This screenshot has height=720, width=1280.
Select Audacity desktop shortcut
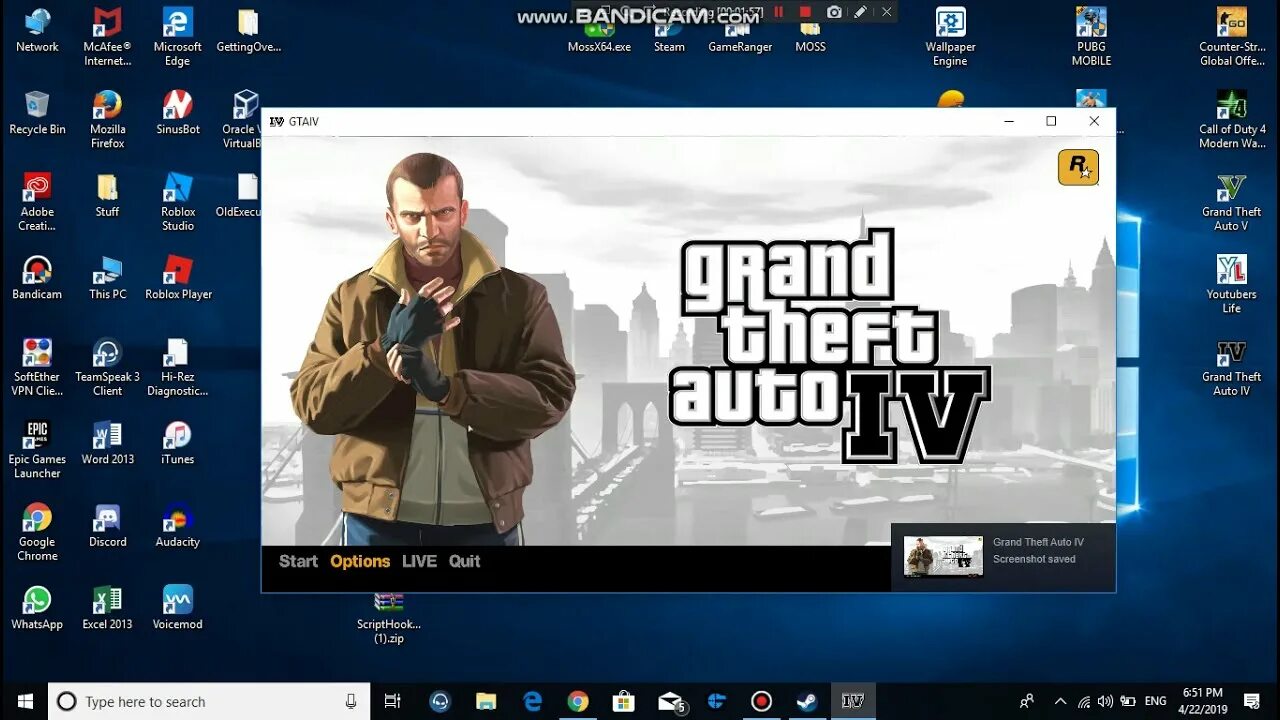[177, 526]
